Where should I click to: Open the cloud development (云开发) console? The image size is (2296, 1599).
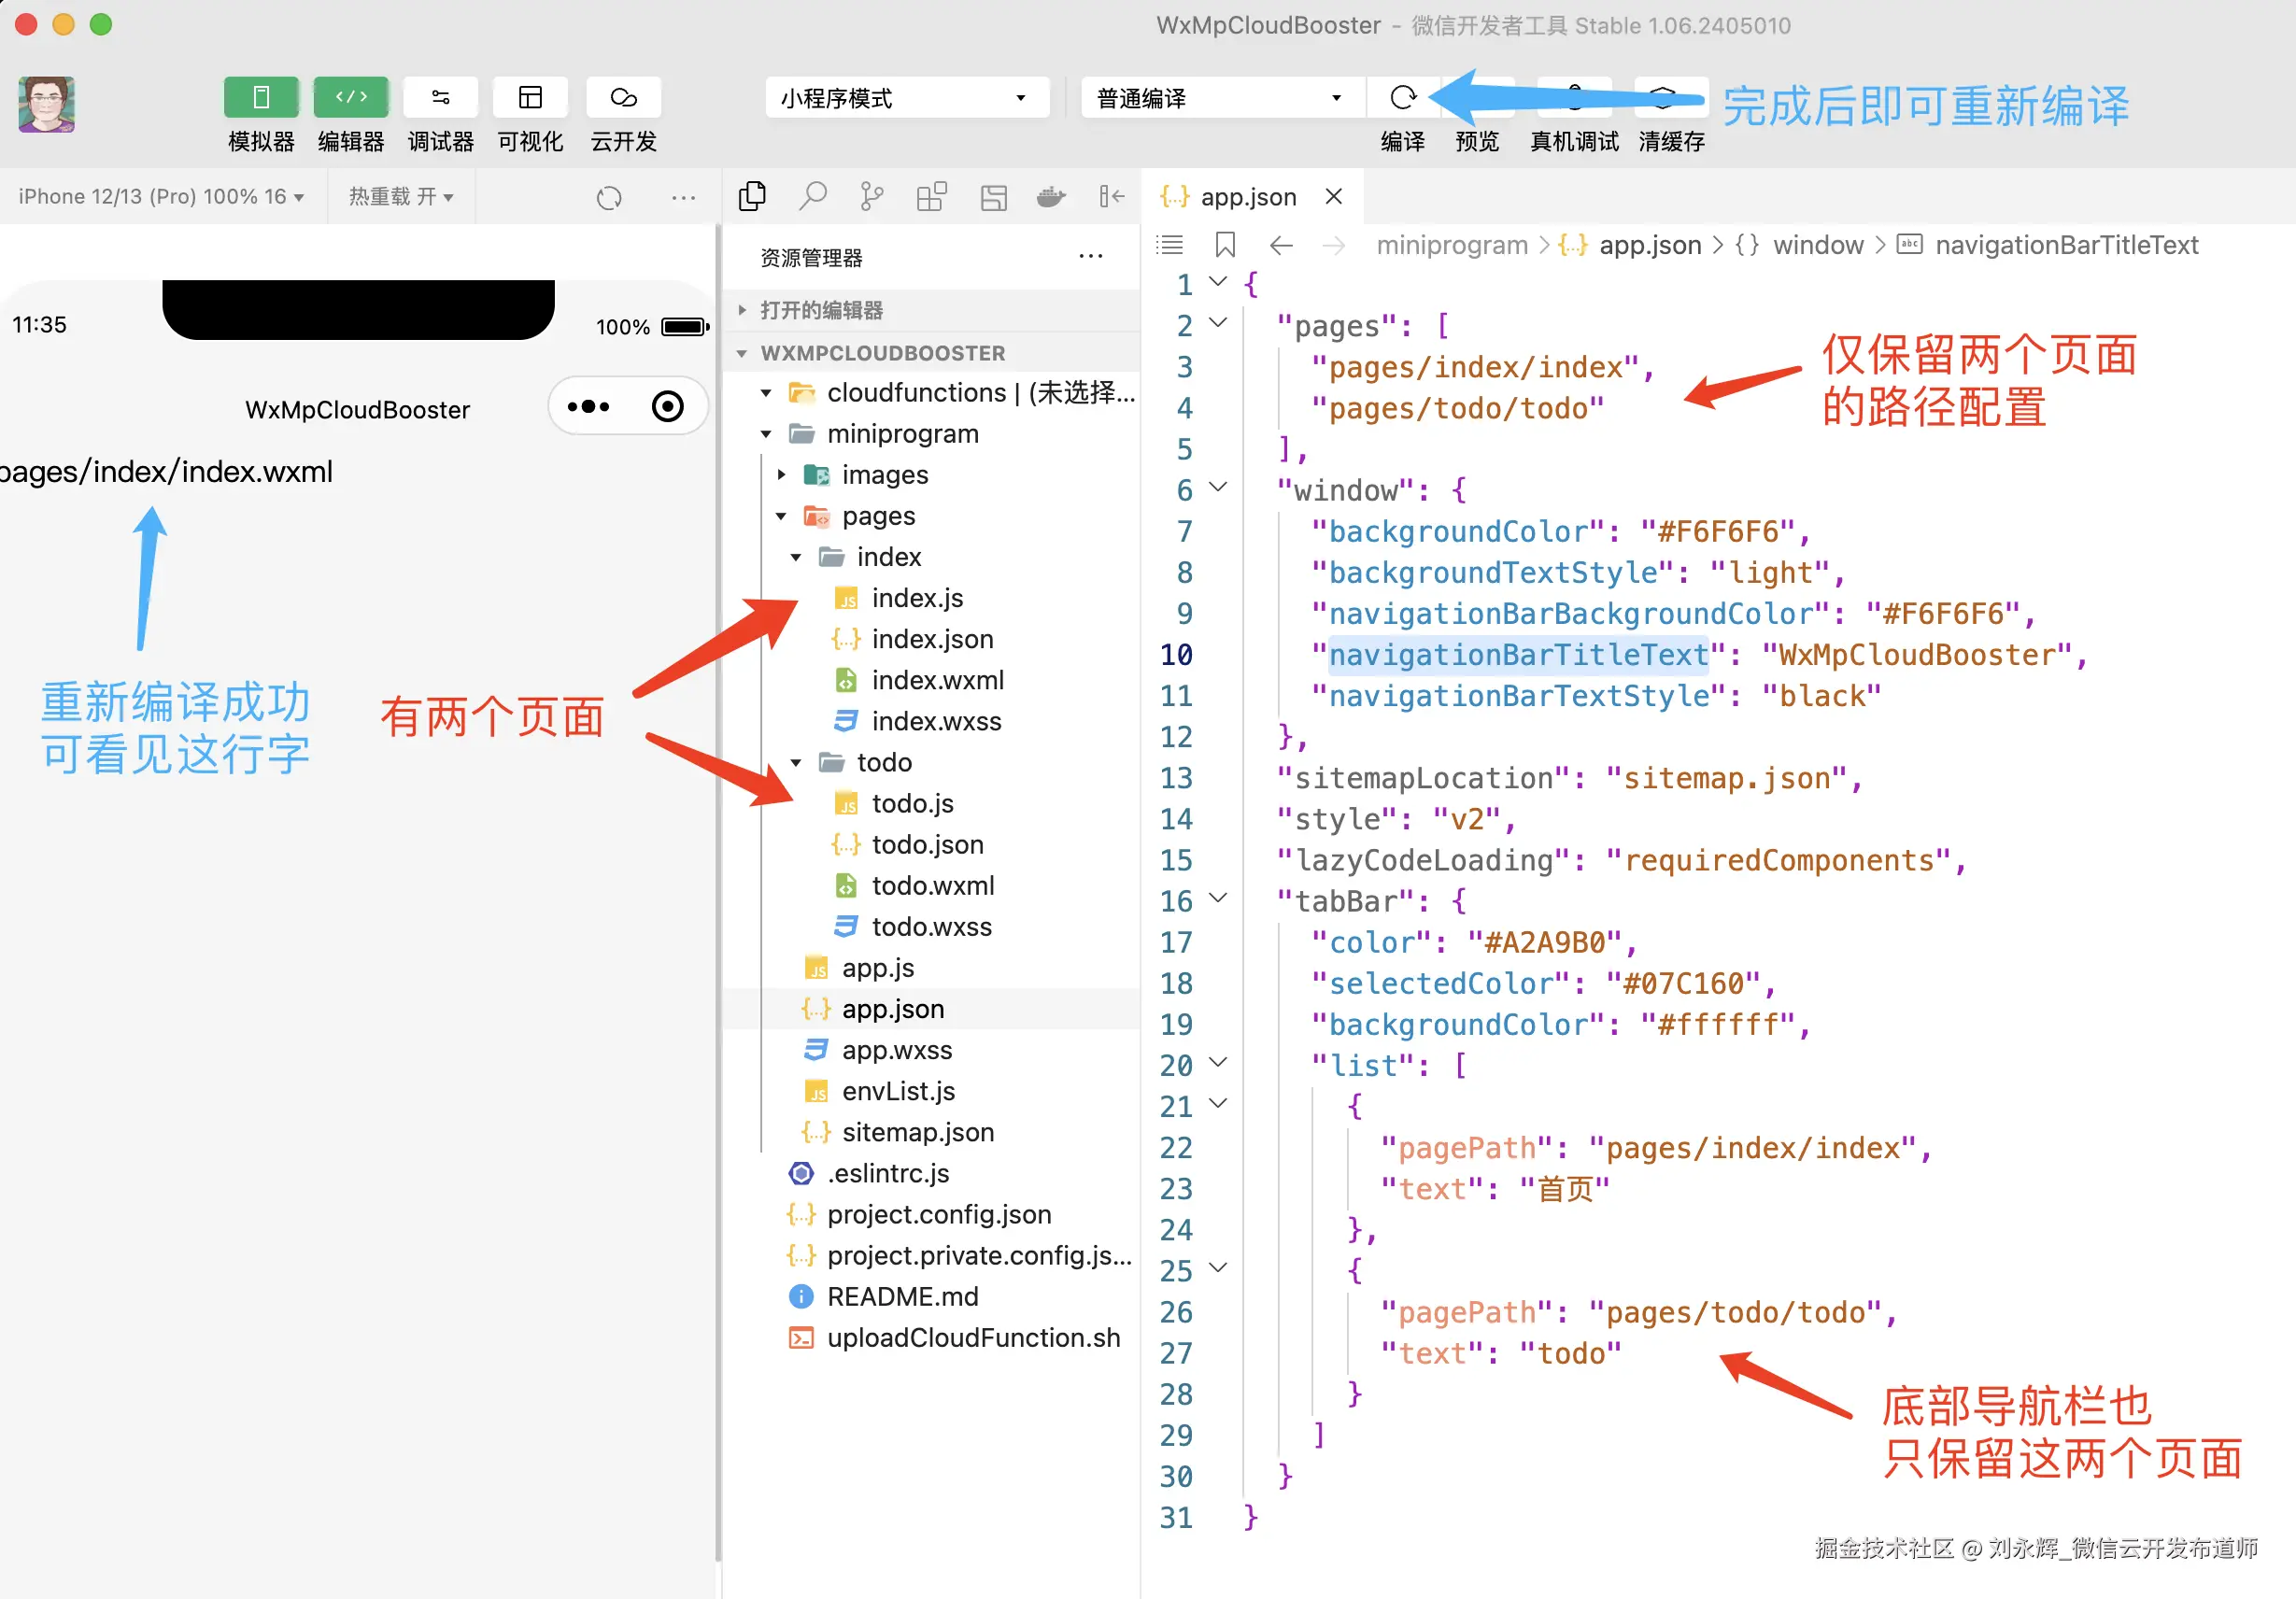tap(623, 98)
